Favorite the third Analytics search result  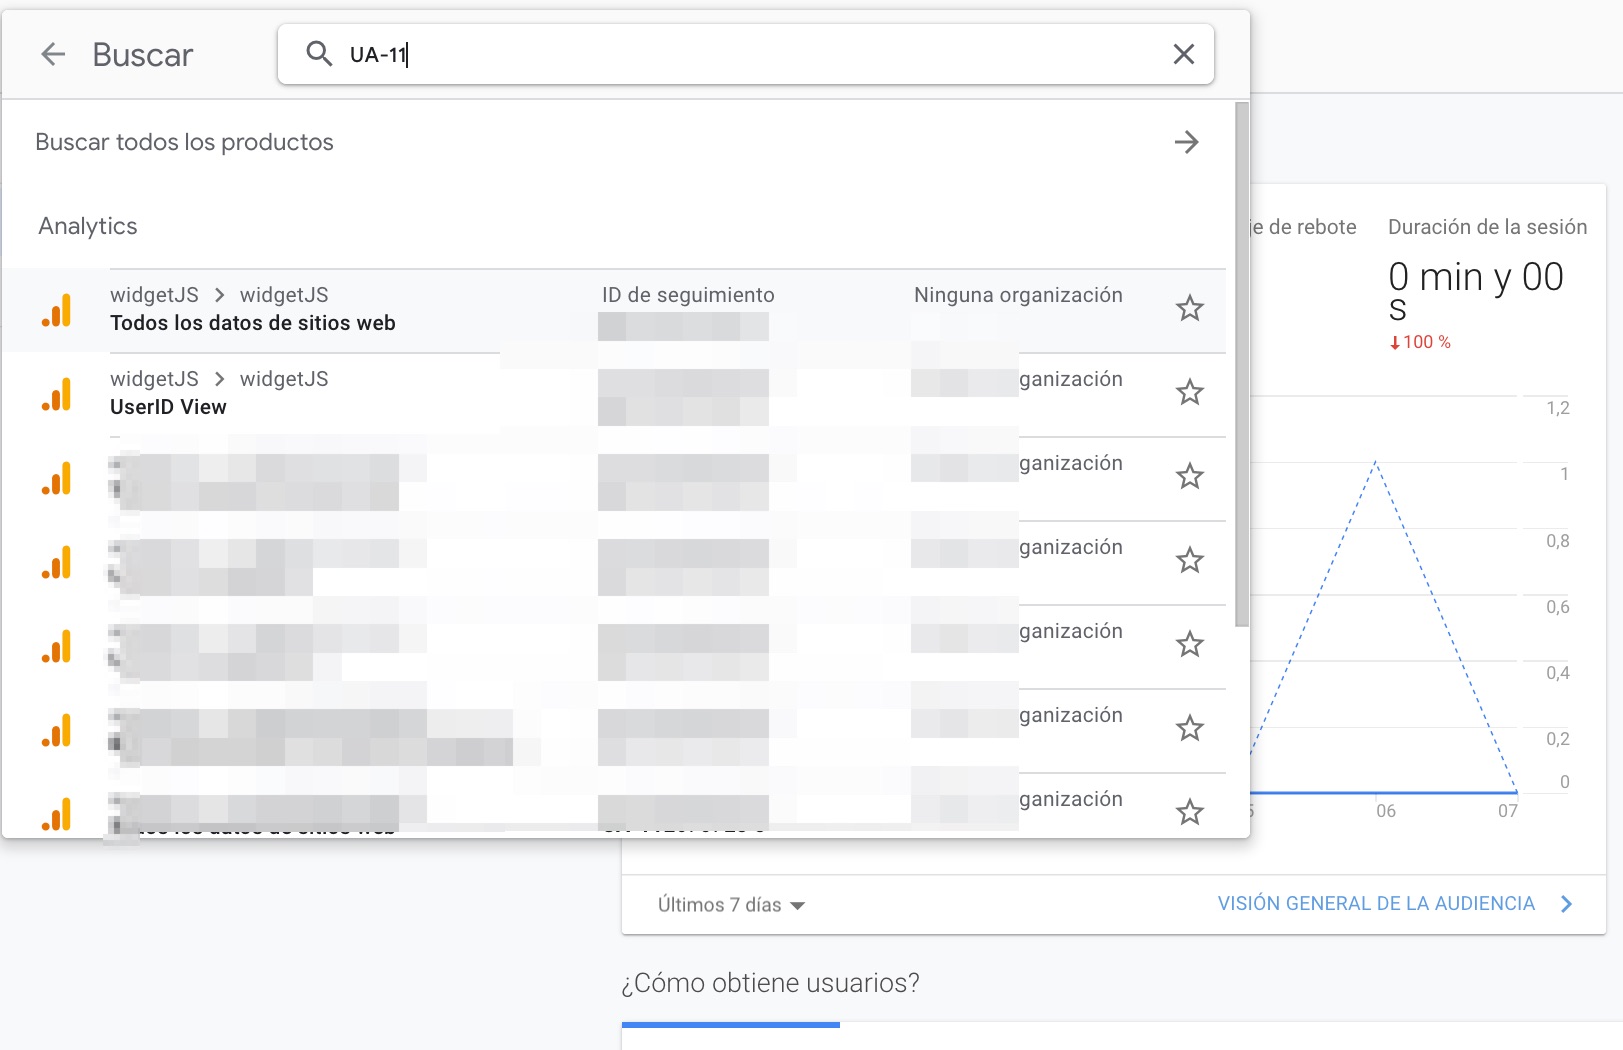coord(1190,476)
